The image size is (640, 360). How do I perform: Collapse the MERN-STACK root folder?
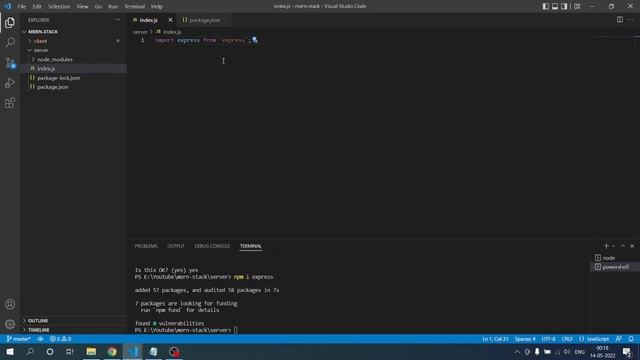(x=73, y=31)
